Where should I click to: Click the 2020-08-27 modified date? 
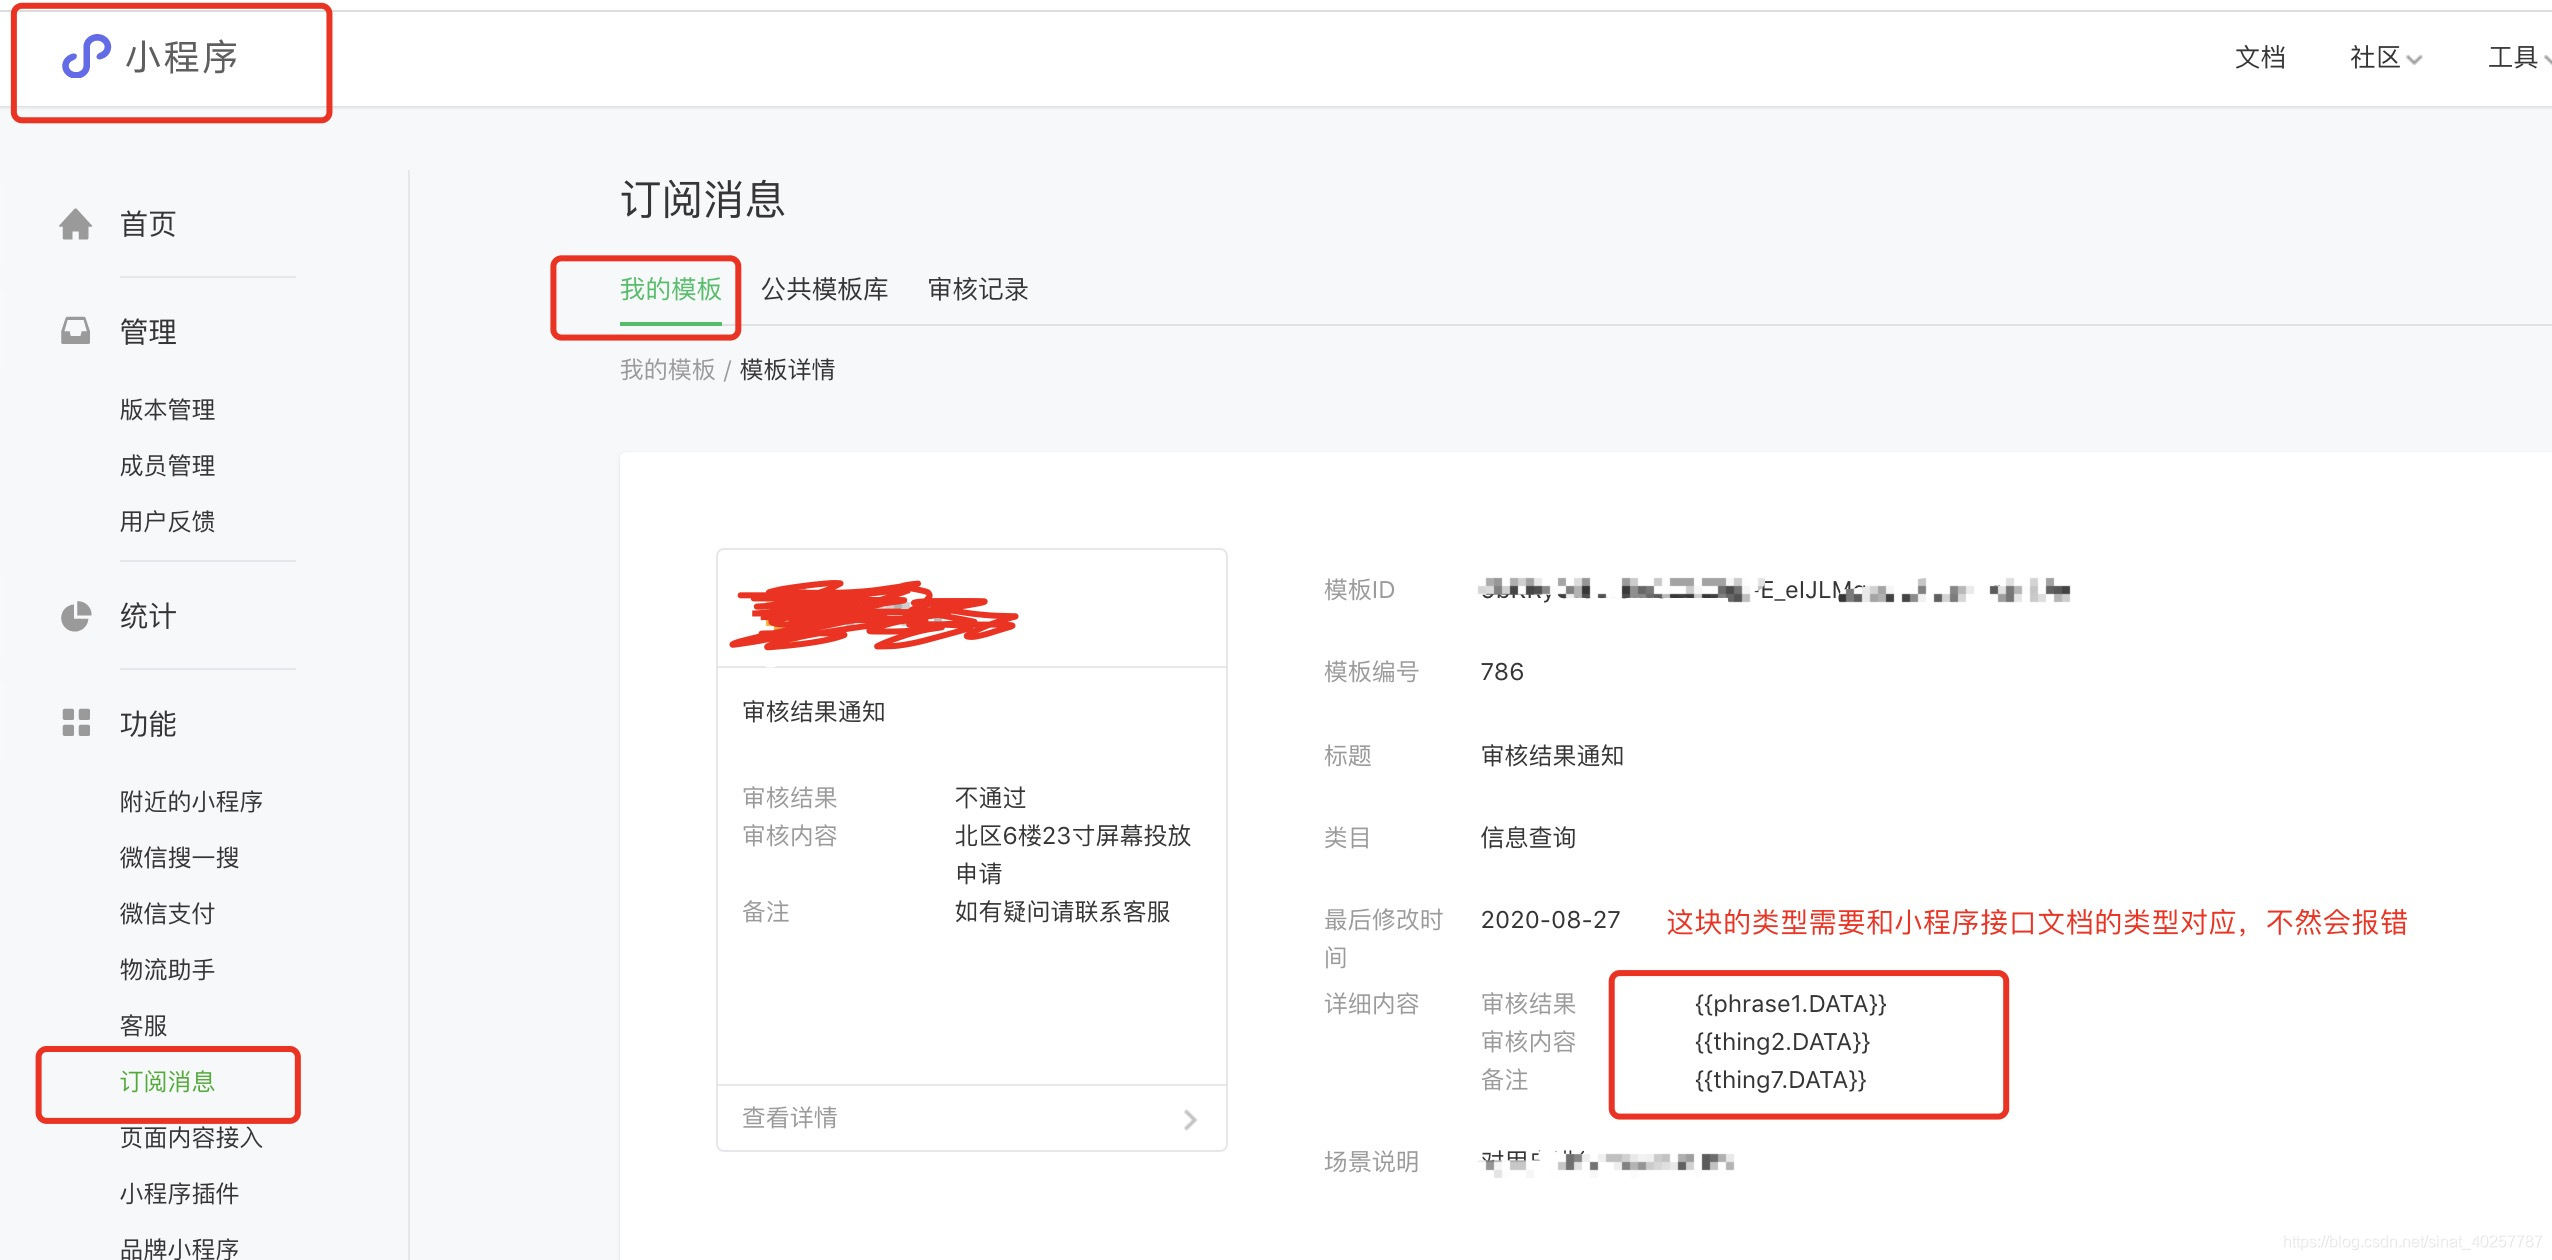(x=1550, y=919)
